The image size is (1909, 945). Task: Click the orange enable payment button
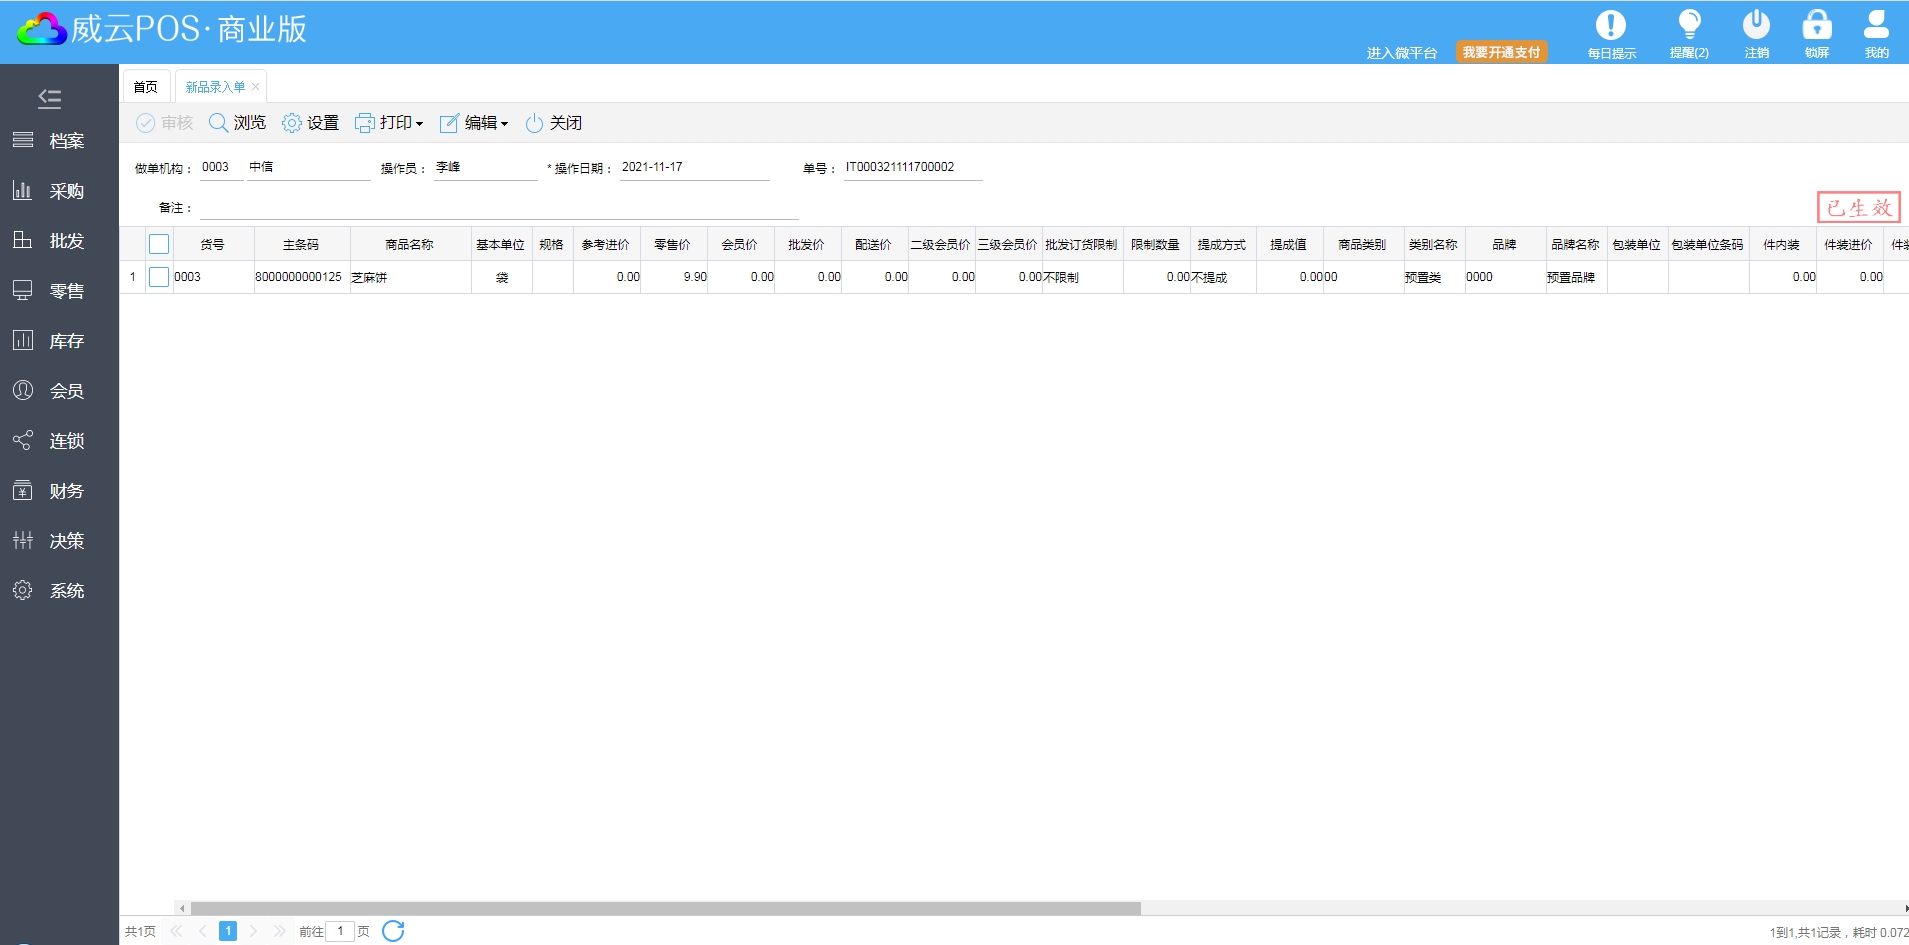1501,52
